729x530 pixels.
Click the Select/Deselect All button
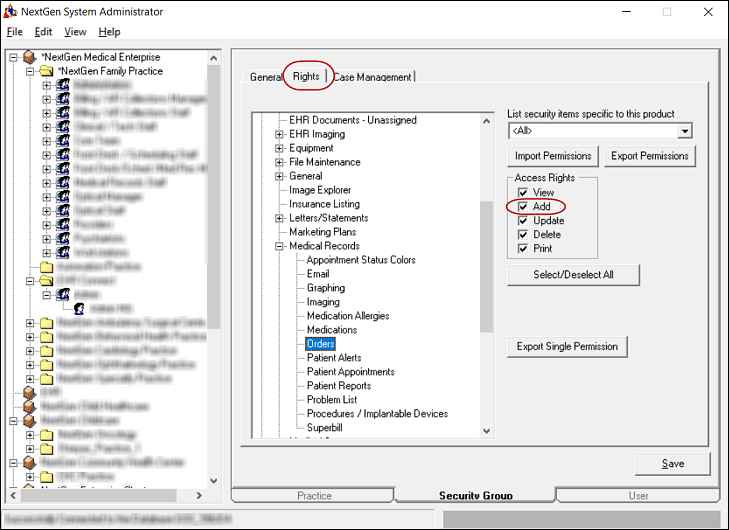tap(573, 275)
